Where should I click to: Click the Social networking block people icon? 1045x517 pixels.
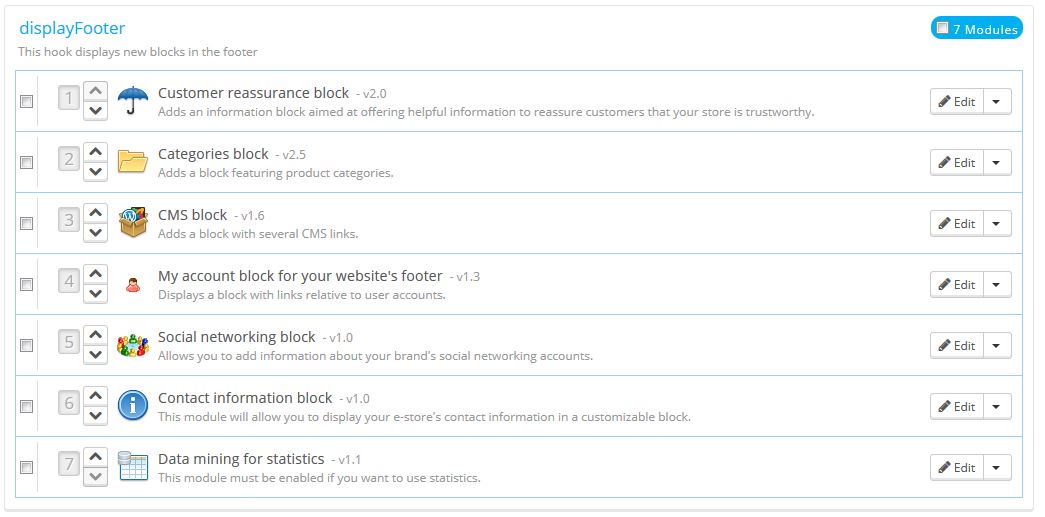(x=133, y=345)
